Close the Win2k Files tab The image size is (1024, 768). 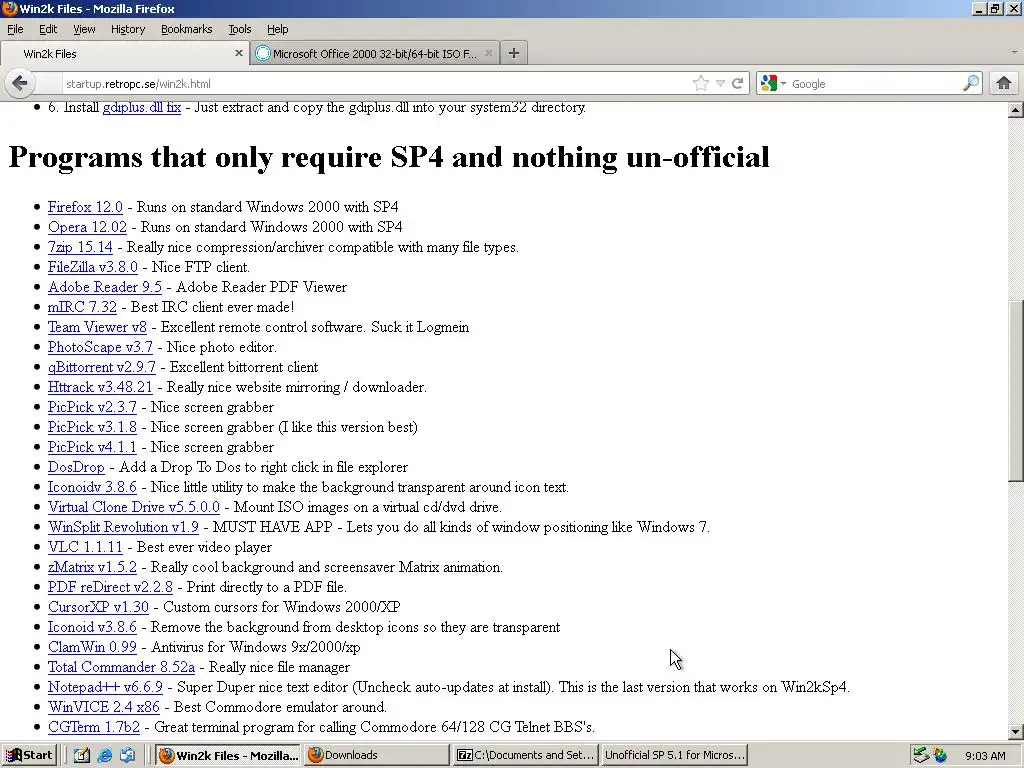(238, 54)
